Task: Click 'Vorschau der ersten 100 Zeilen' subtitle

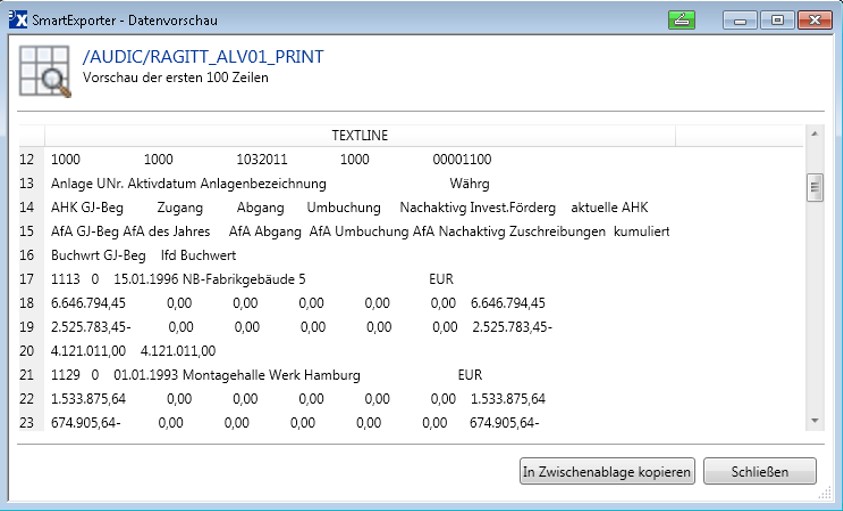Action: tap(175, 77)
